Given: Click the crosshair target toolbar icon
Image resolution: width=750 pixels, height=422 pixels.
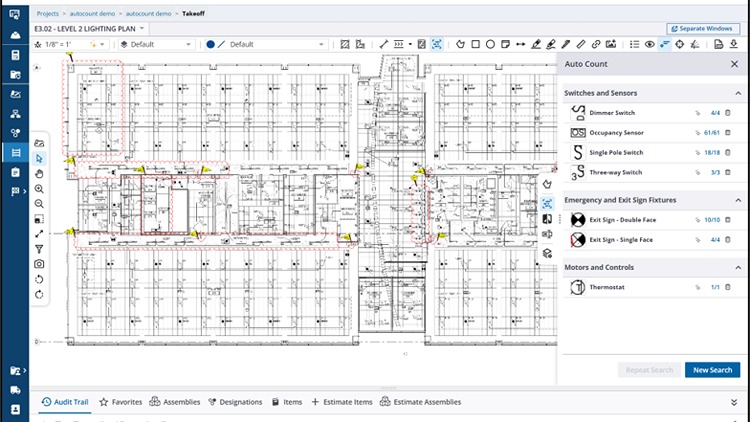Looking at the screenshot, I should pyautogui.click(x=679, y=44).
